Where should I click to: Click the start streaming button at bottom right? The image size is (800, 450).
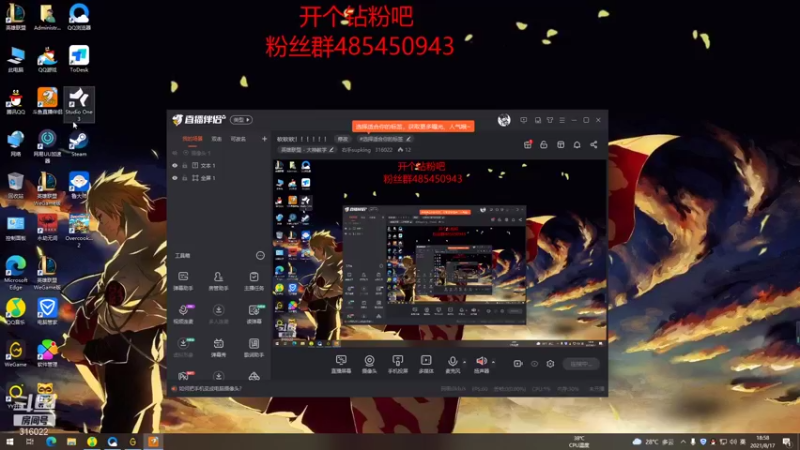coord(581,364)
